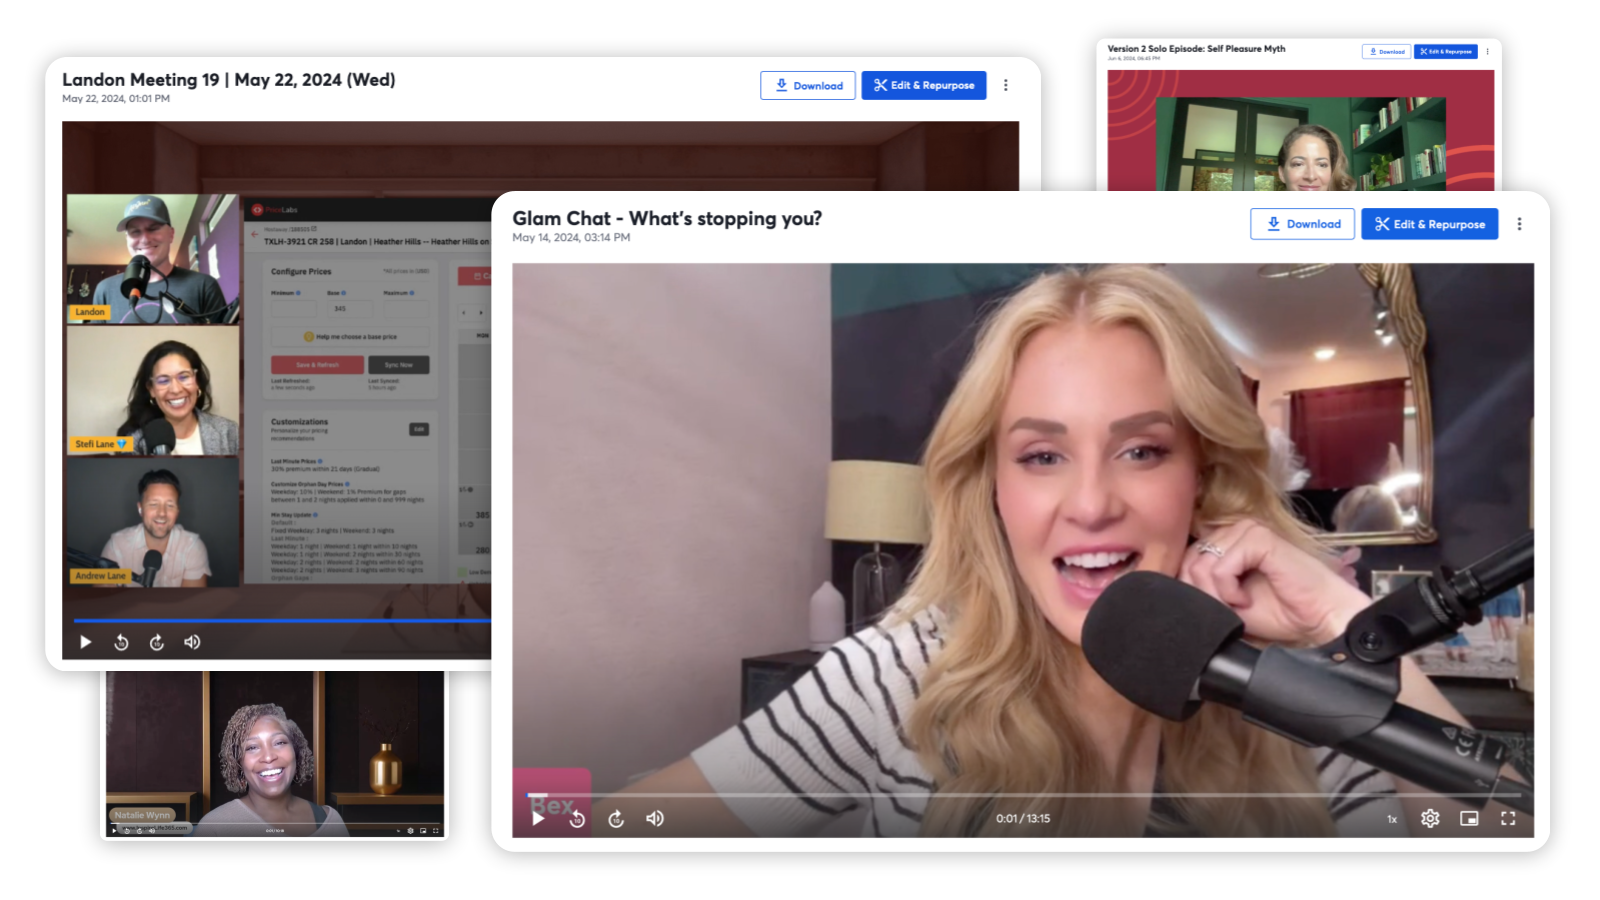Rewind the Glam Chat video
This screenshot has height=900, width=1600.
click(577, 819)
